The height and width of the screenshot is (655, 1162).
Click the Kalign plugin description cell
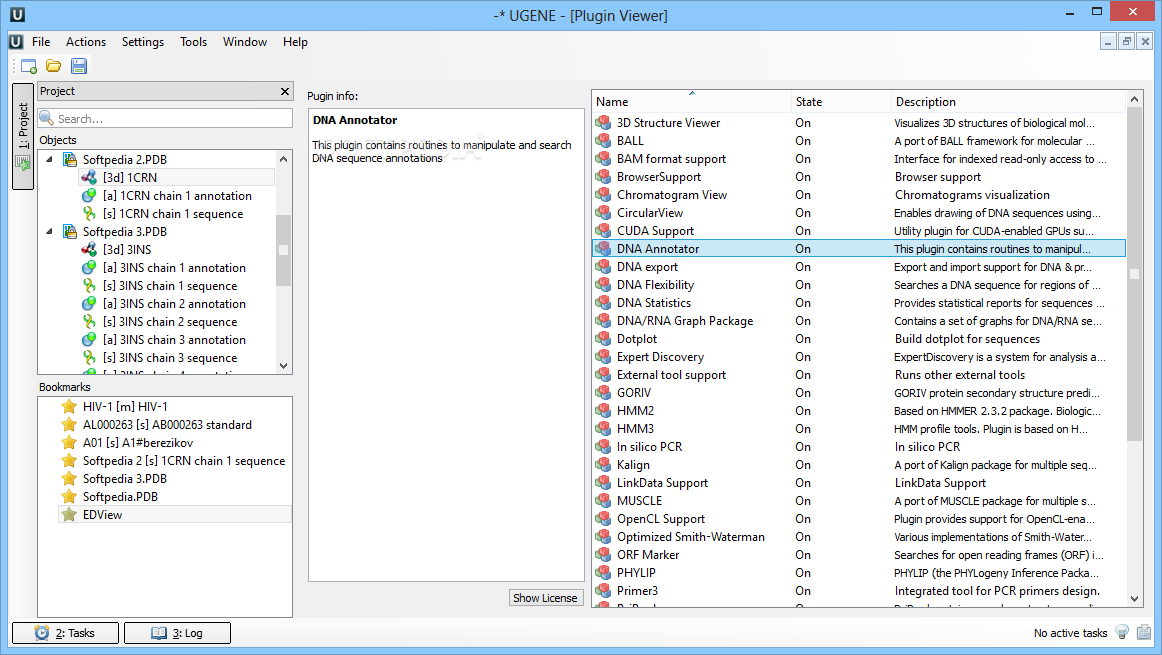point(995,465)
